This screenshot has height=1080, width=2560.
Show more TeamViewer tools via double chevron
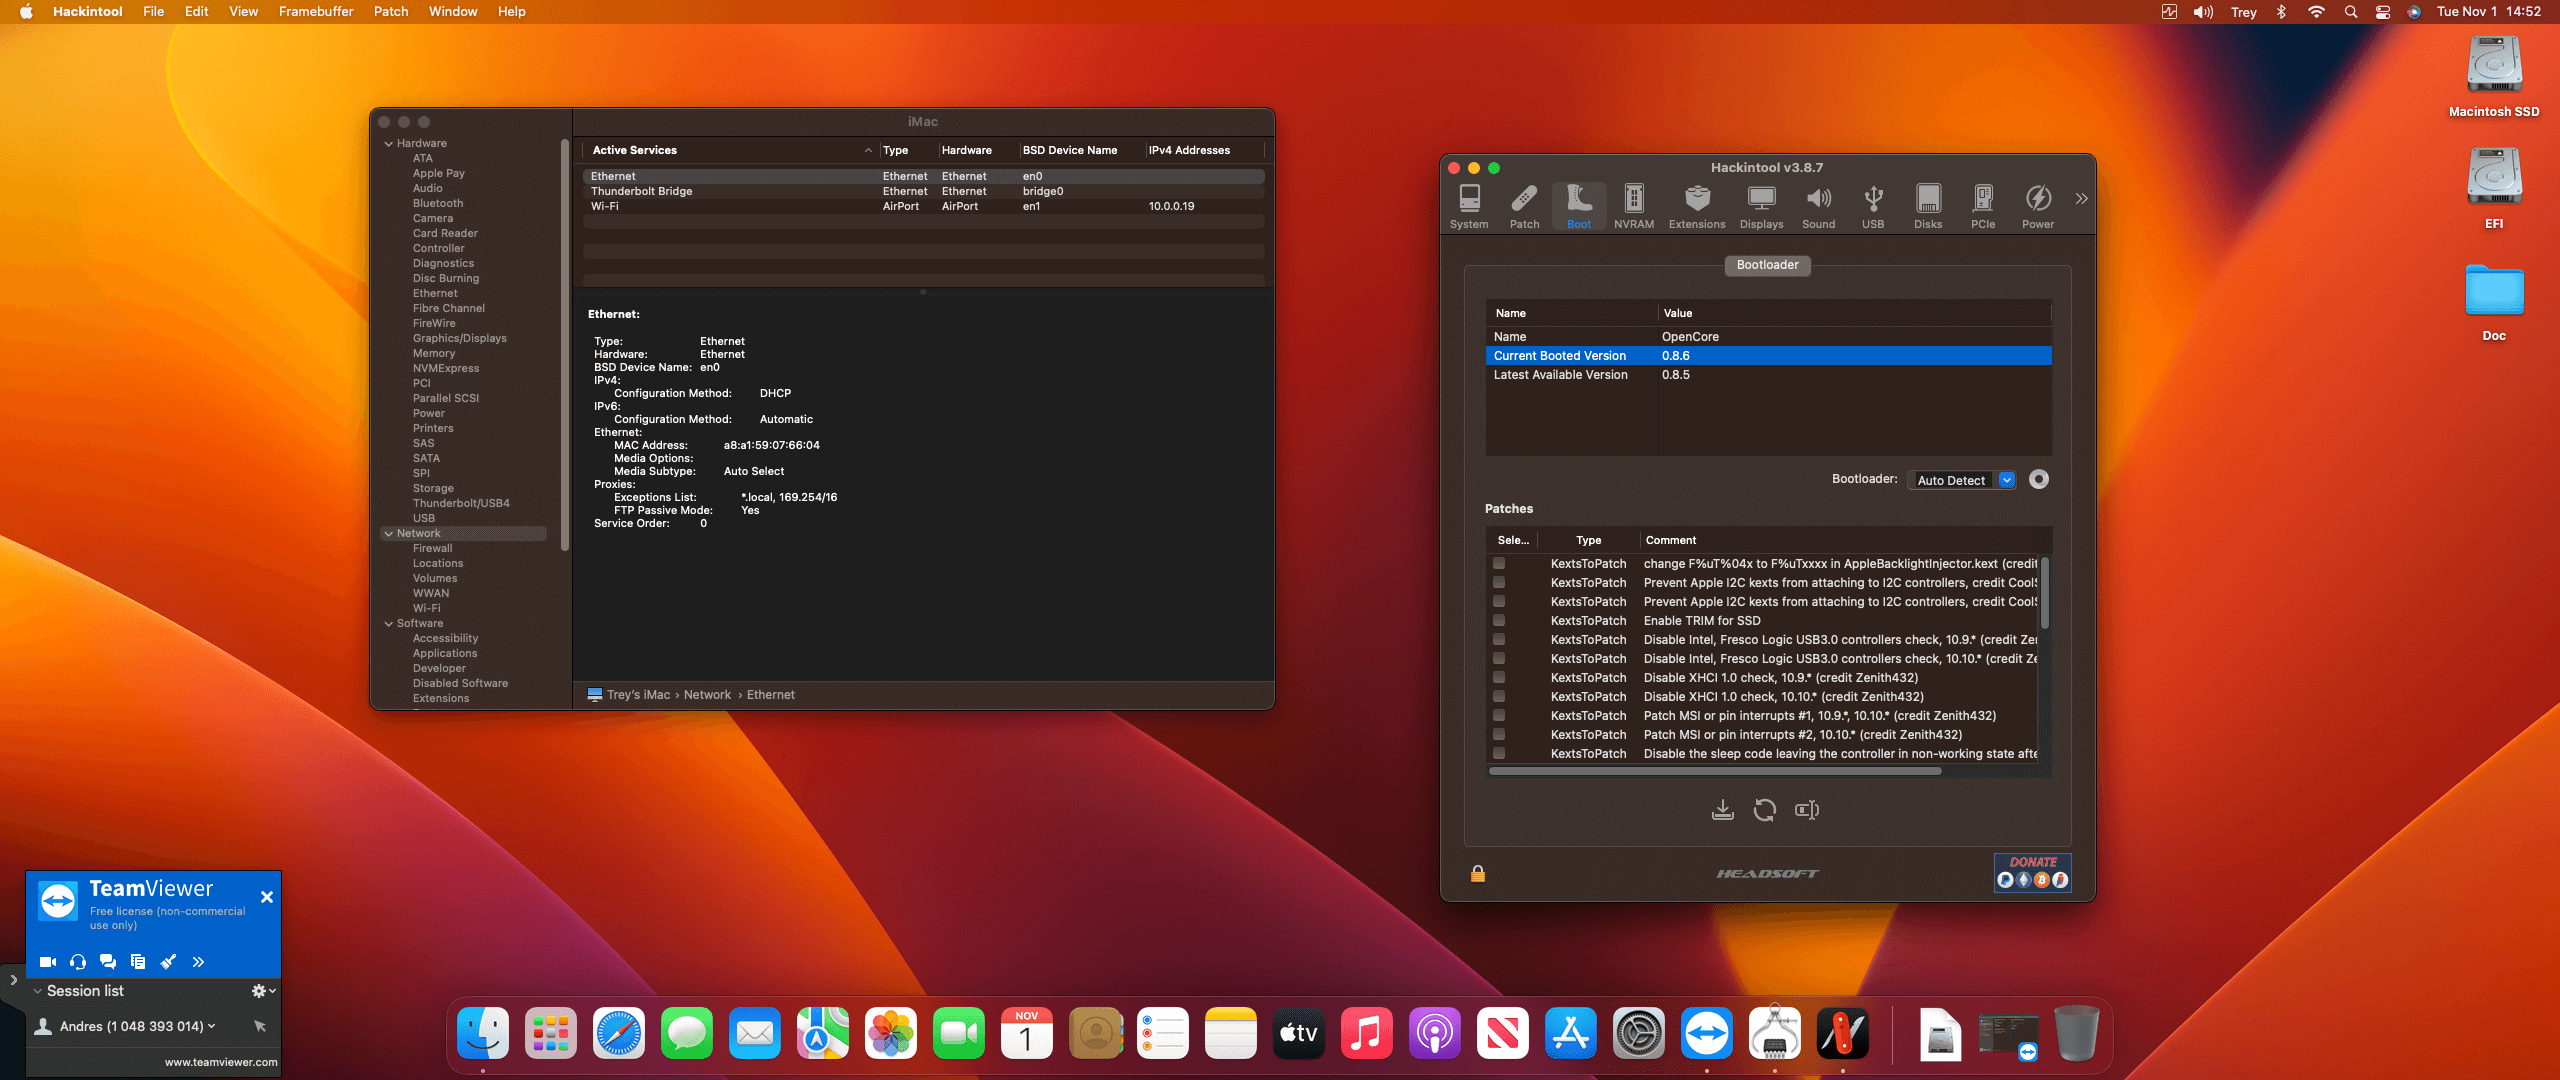198,962
